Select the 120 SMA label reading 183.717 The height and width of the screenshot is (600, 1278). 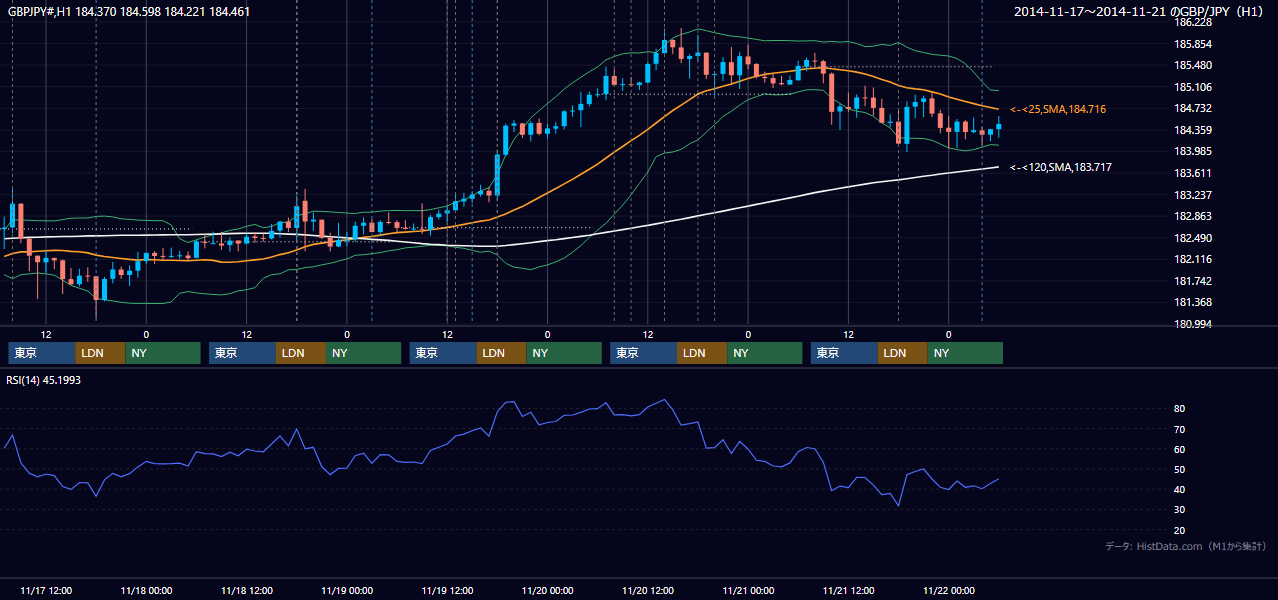coord(1061,167)
